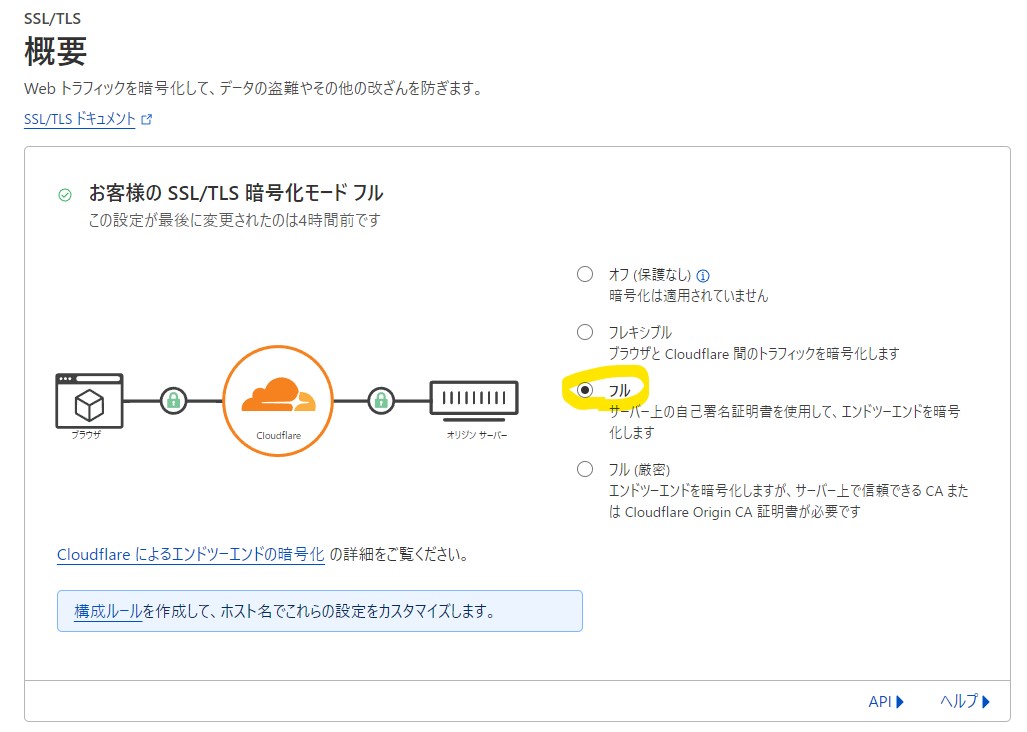Click lock icon between Cloudflare and origin server
The height and width of the screenshot is (732, 1027).
pyautogui.click(x=380, y=401)
